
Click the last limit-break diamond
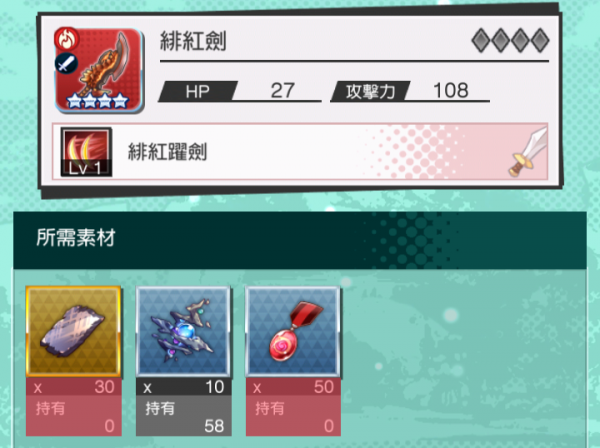[x=540, y=40]
